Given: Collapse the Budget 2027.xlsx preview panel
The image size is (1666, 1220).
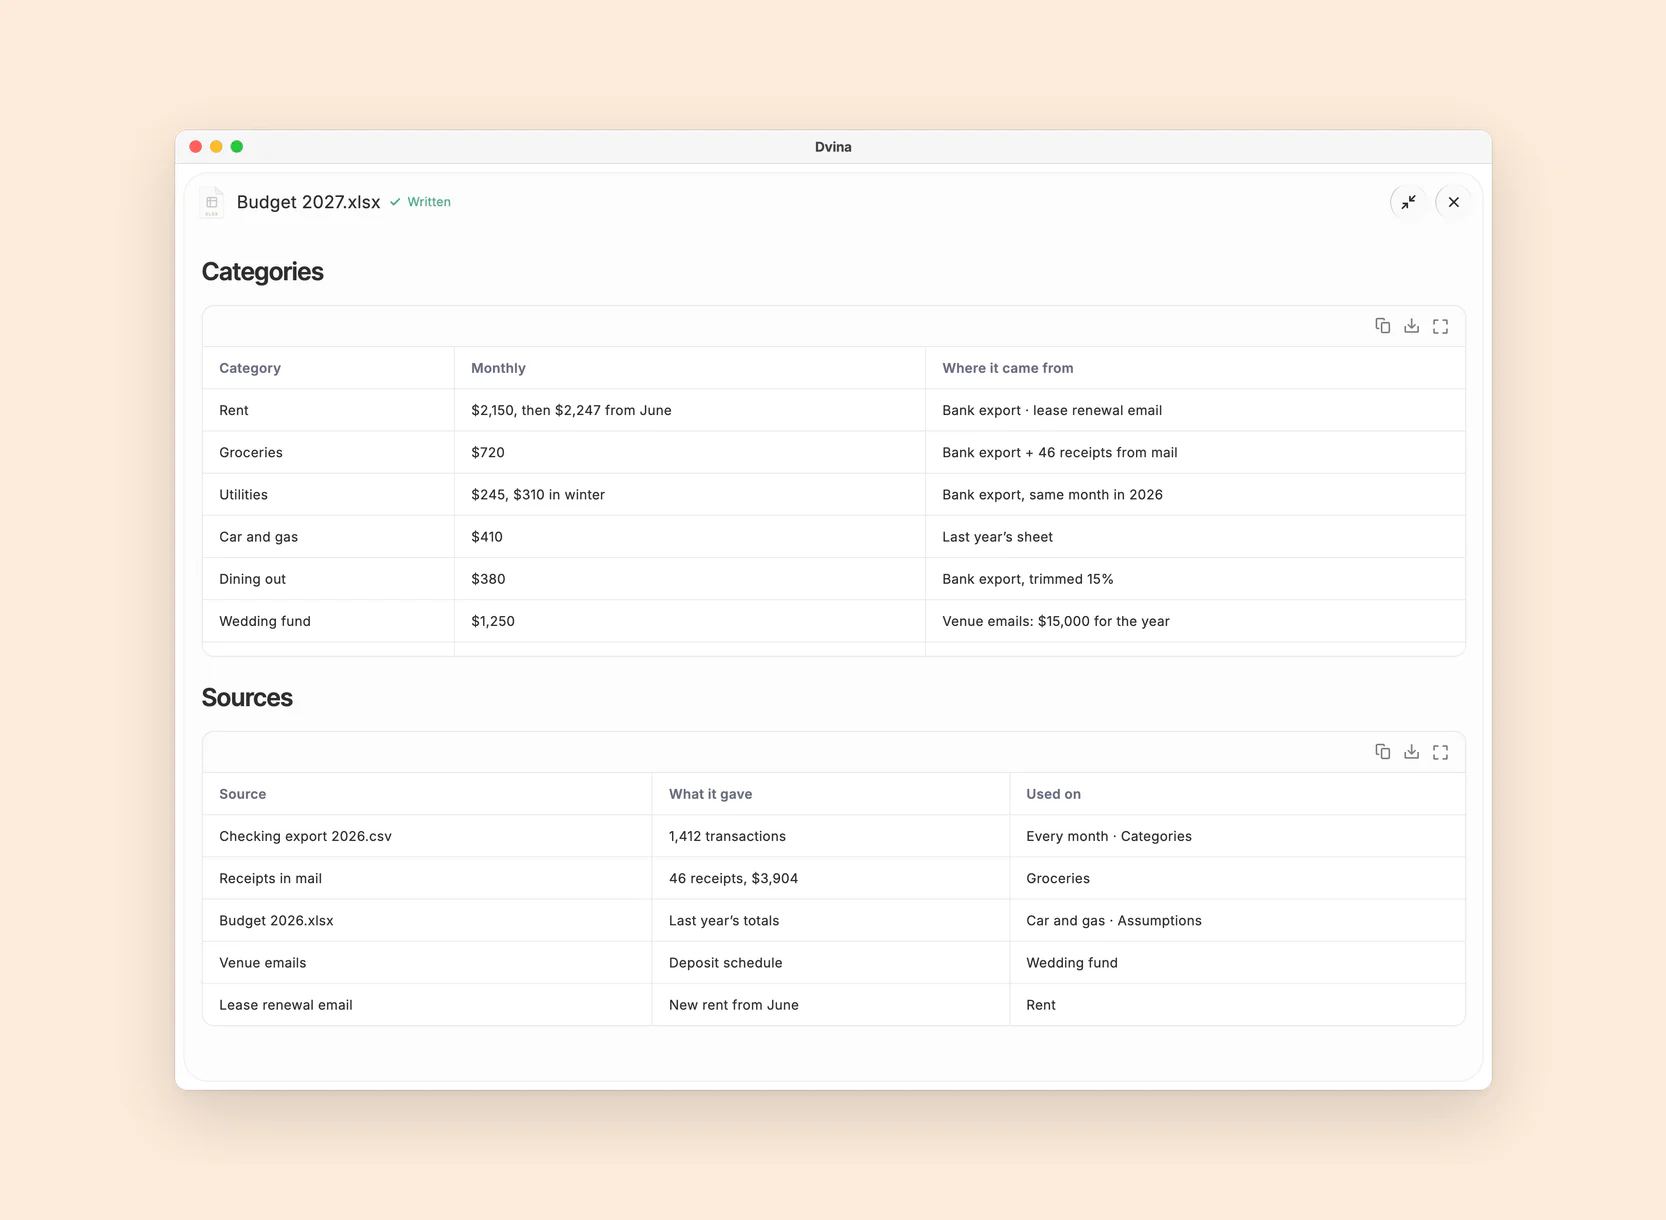Looking at the screenshot, I should [1408, 202].
